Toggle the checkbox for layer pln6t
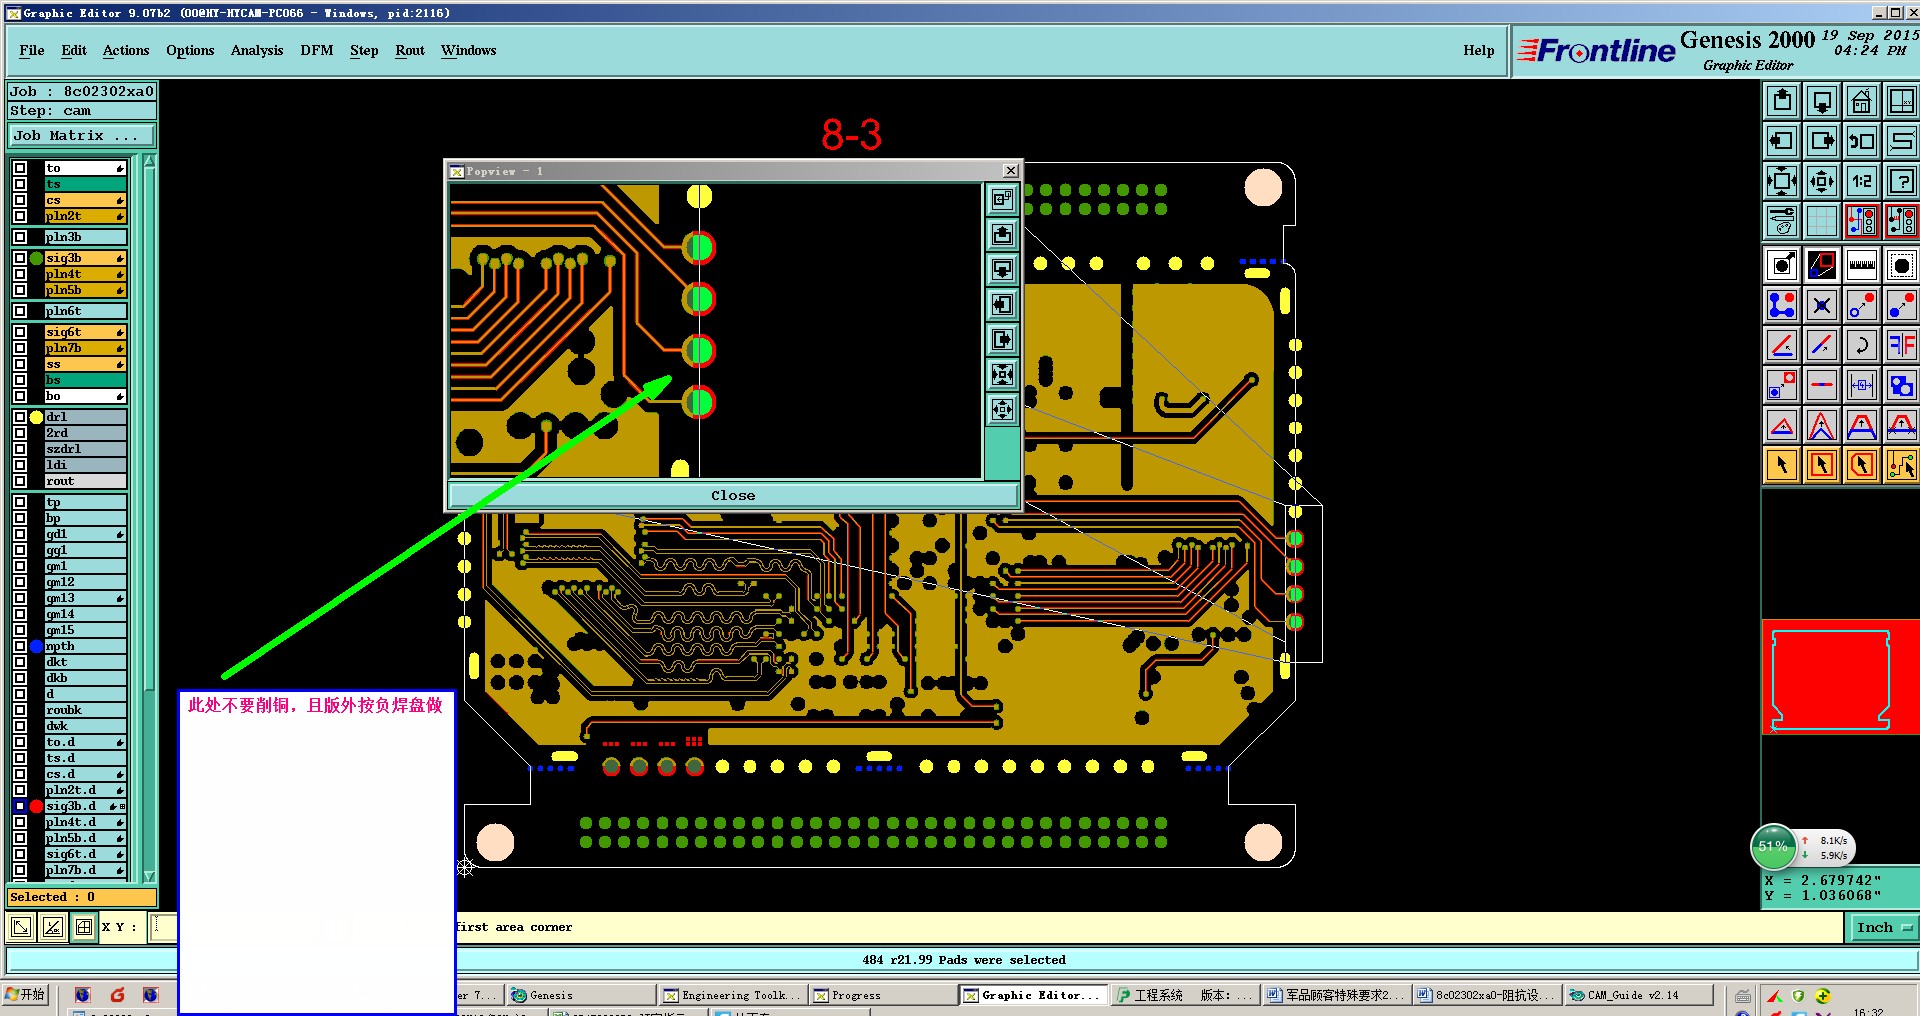The height and width of the screenshot is (1016, 1920). tap(20, 311)
